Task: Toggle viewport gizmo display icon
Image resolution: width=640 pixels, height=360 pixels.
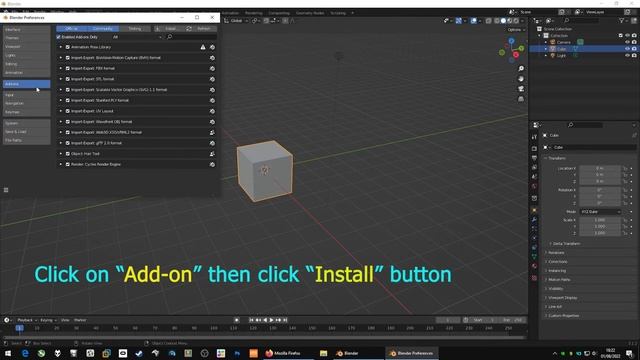Action: pyautogui.click(x=459, y=21)
